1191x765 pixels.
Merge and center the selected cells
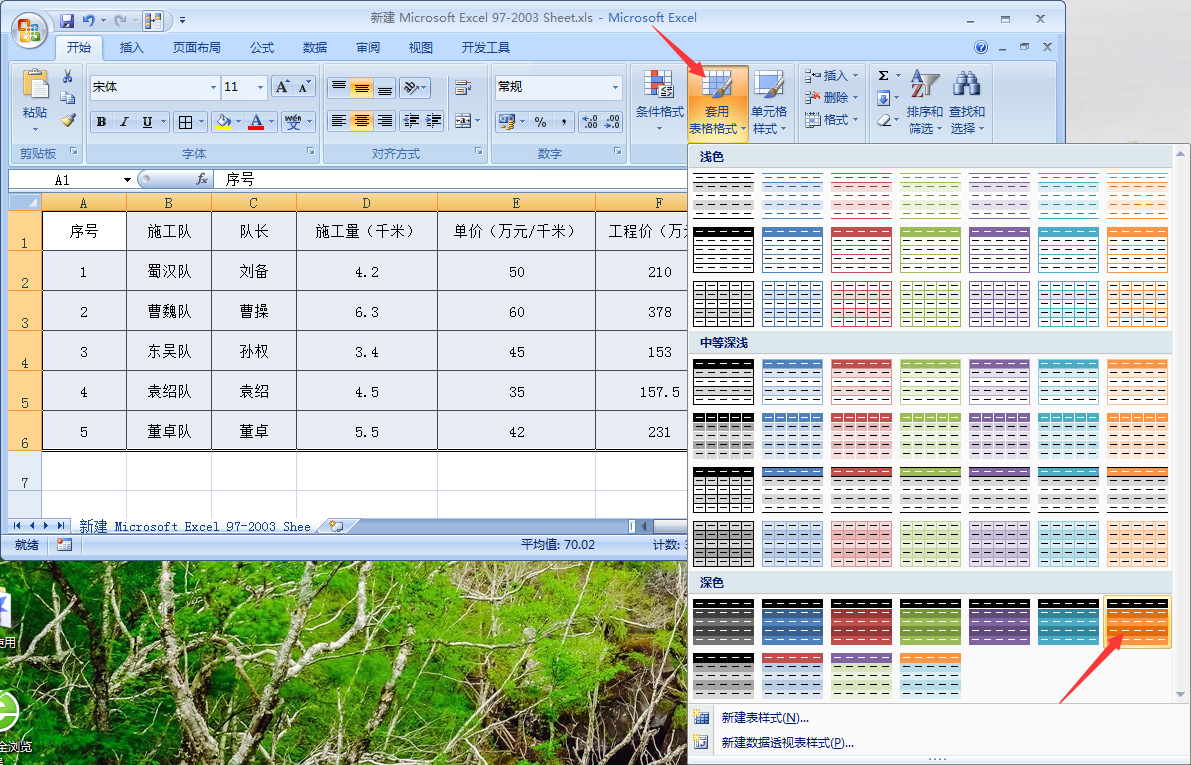coord(462,121)
